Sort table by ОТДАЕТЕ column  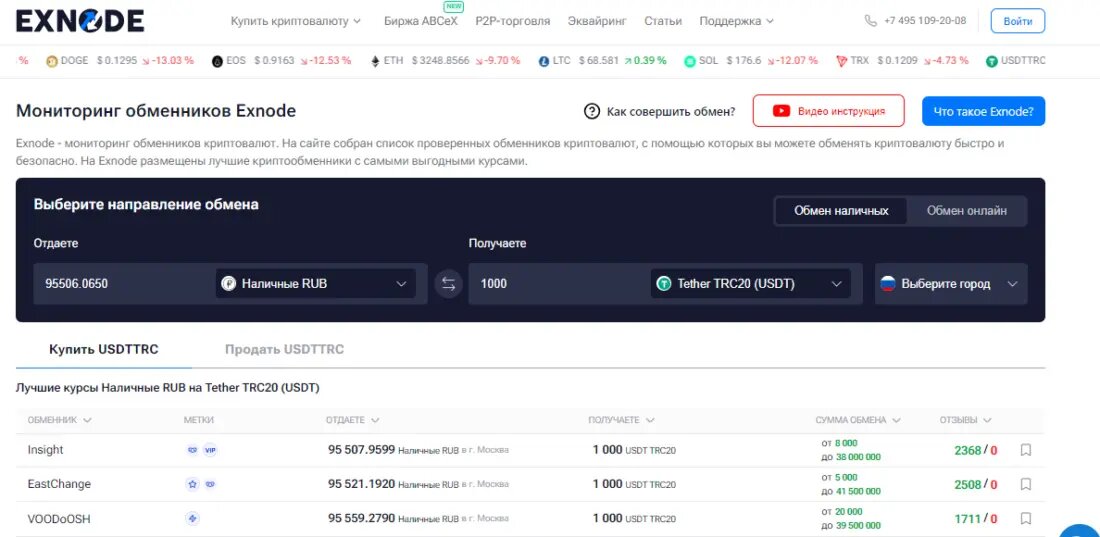coord(352,420)
